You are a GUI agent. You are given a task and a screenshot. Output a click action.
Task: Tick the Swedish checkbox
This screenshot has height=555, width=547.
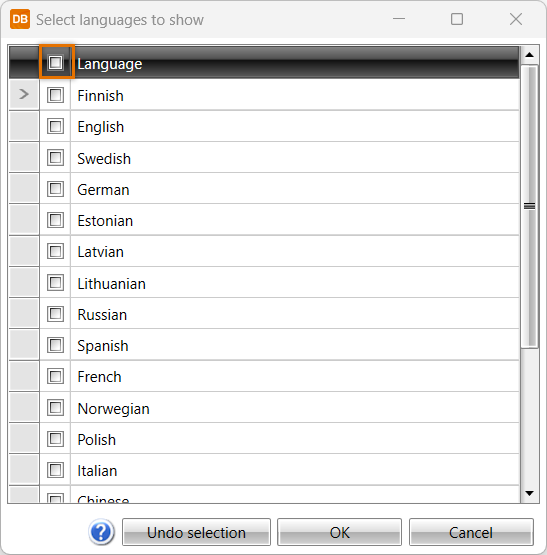point(56,158)
